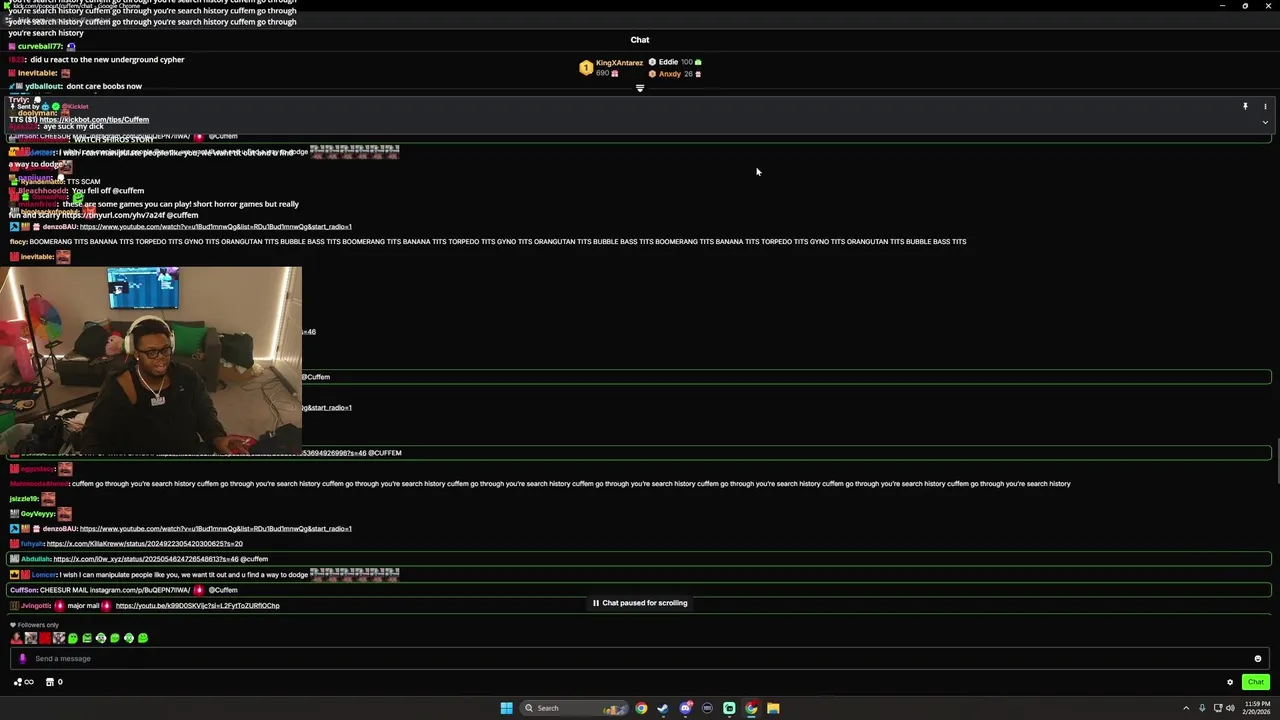
Task: Click the number one rank badge
Action: (586, 68)
